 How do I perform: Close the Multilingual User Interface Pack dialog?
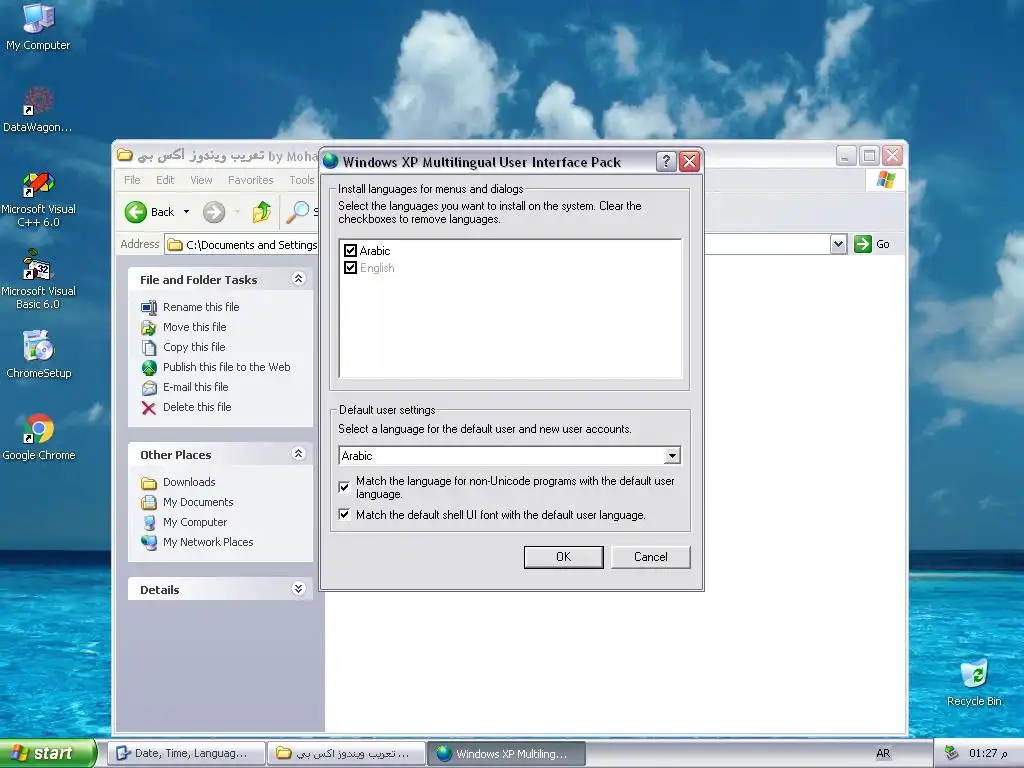coord(689,161)
